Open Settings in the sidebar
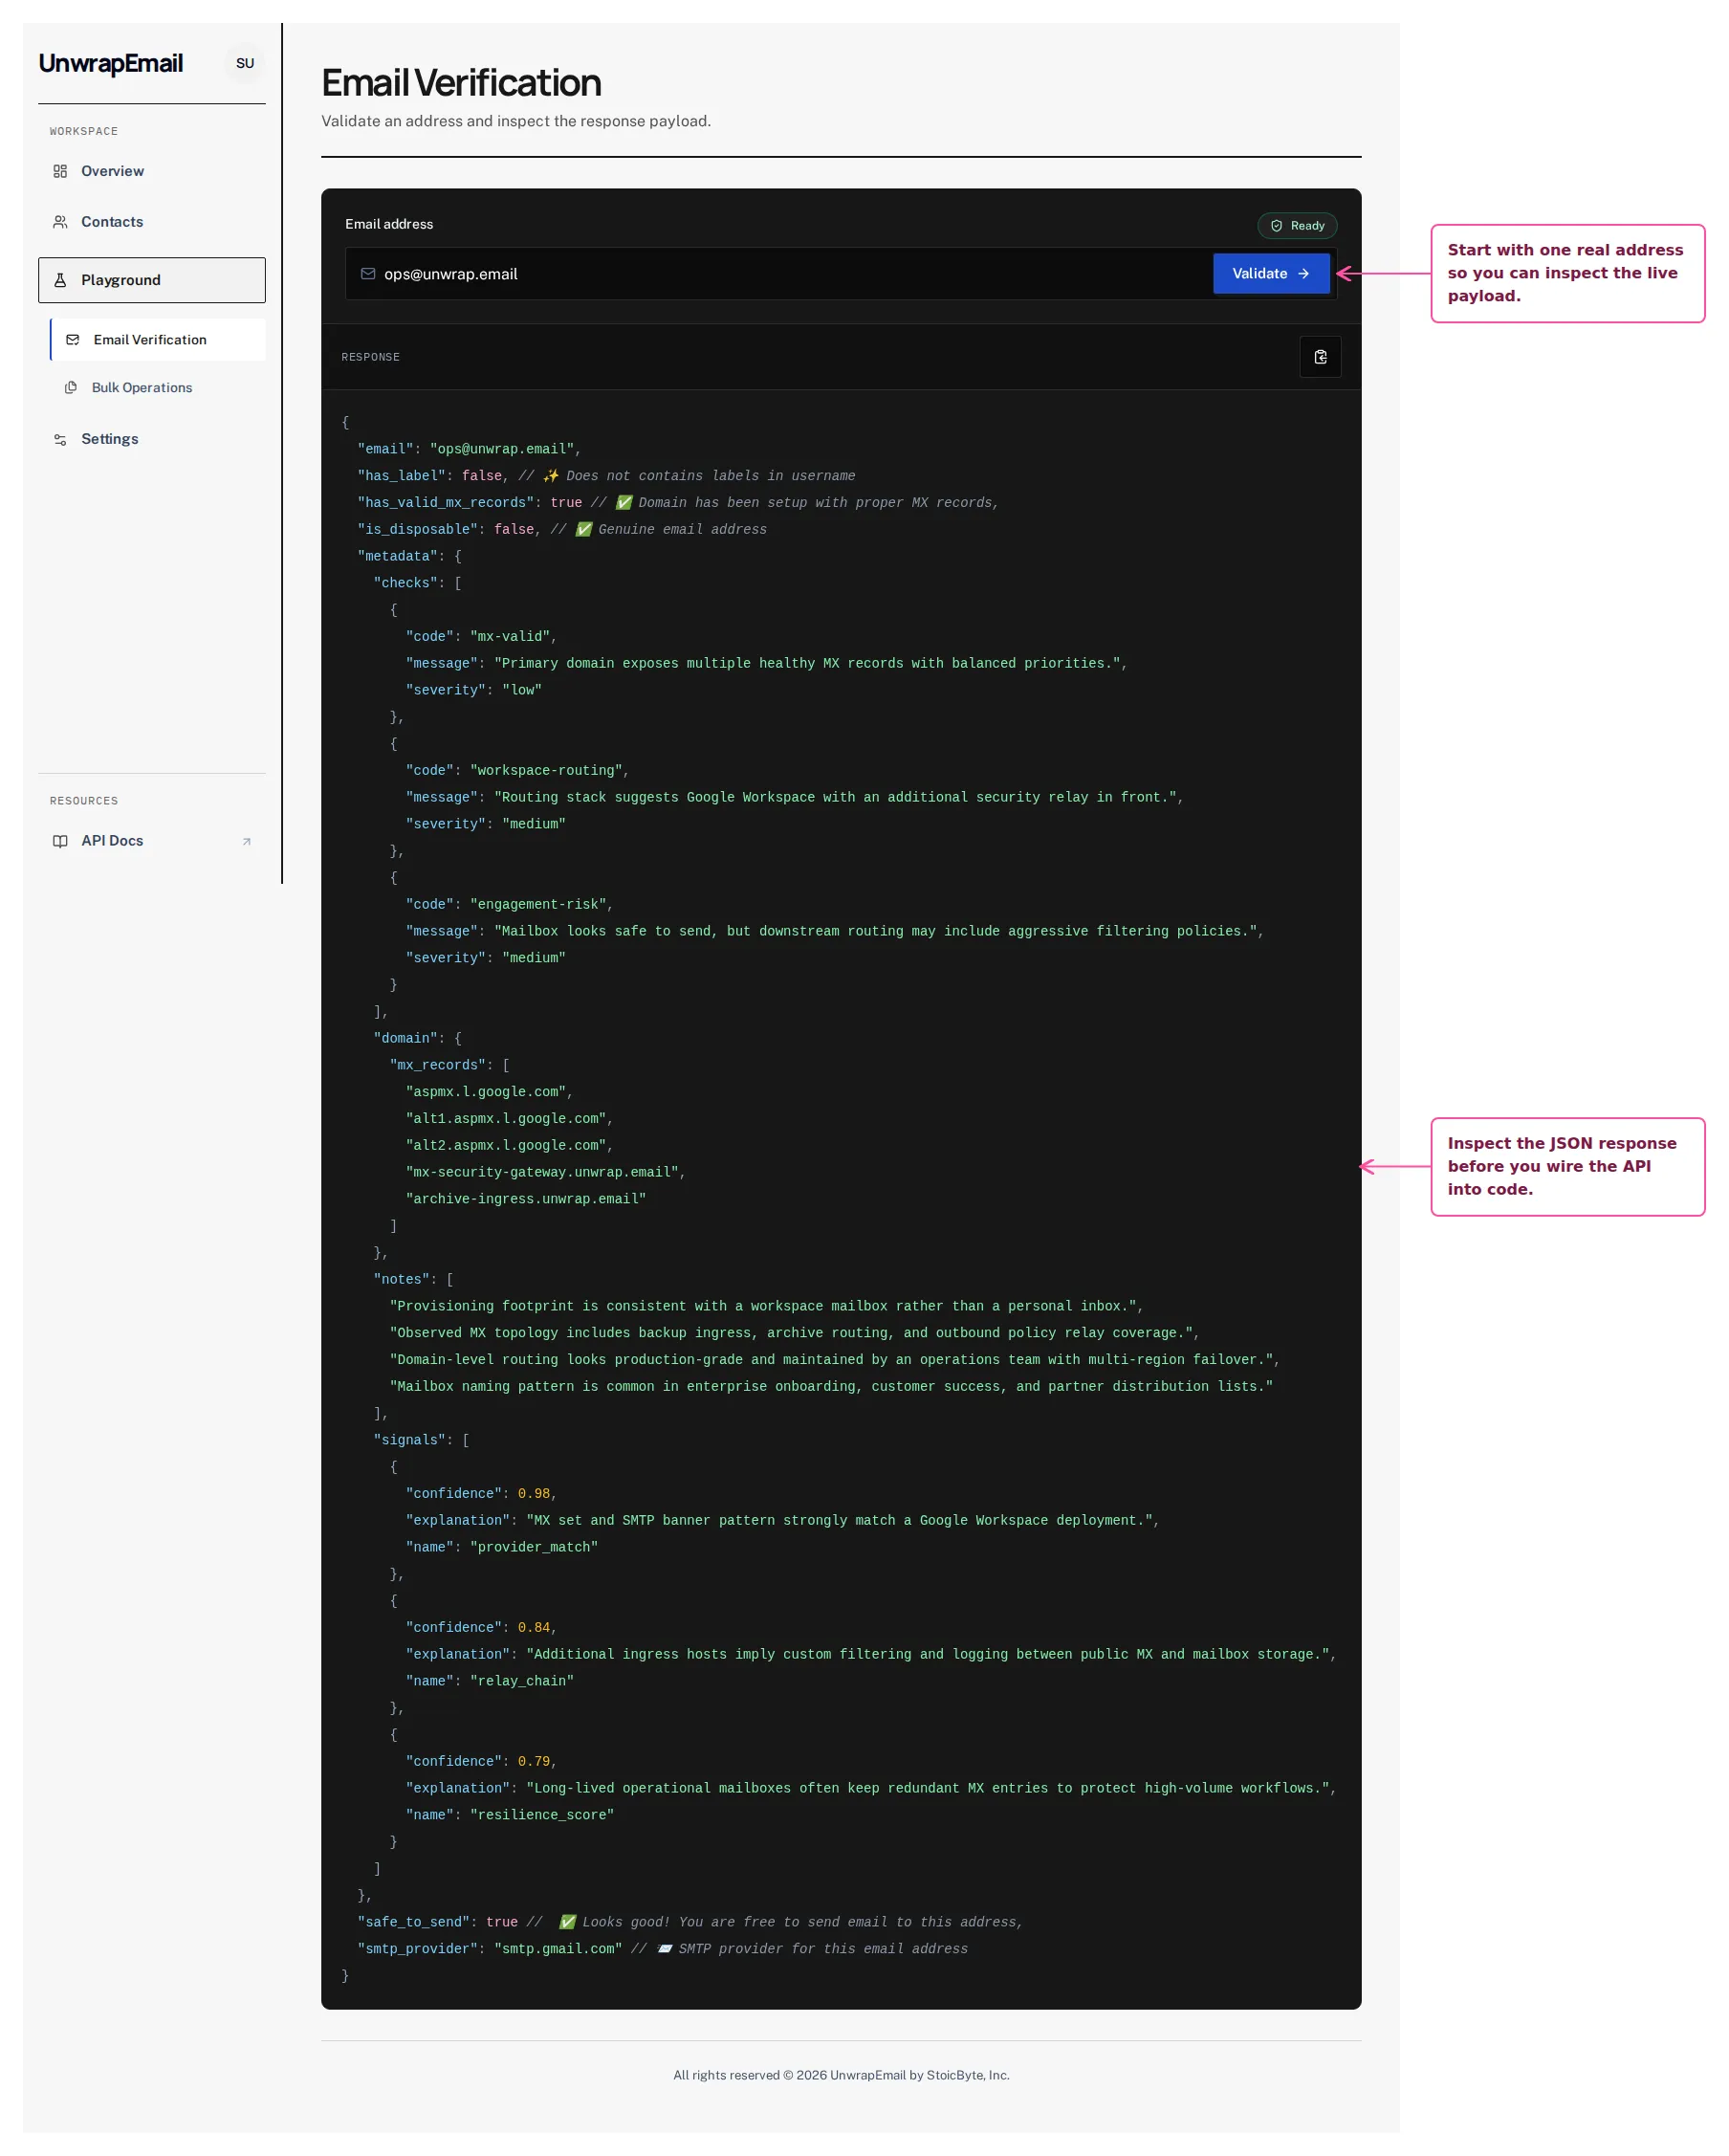Viewport: 1729px width, 2156px height. point(152,439)
